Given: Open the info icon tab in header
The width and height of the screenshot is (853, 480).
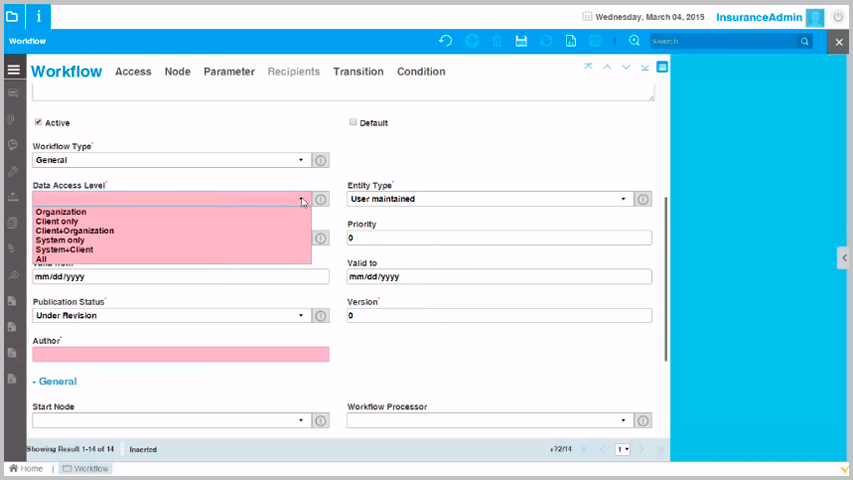Looking at the screenshot, I should [38, 17].
